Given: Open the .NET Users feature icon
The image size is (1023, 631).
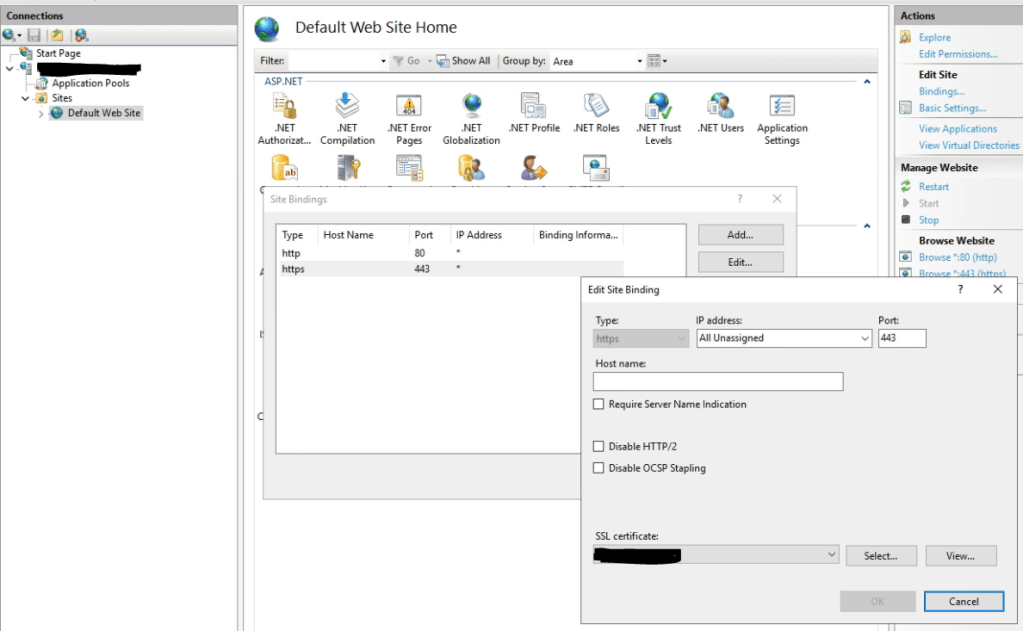Looking at the screenshot, I should tap(720, 107).
